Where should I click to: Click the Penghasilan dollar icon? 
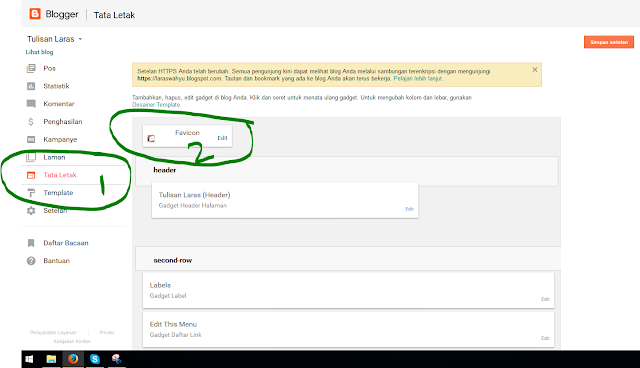pos(31,122)
